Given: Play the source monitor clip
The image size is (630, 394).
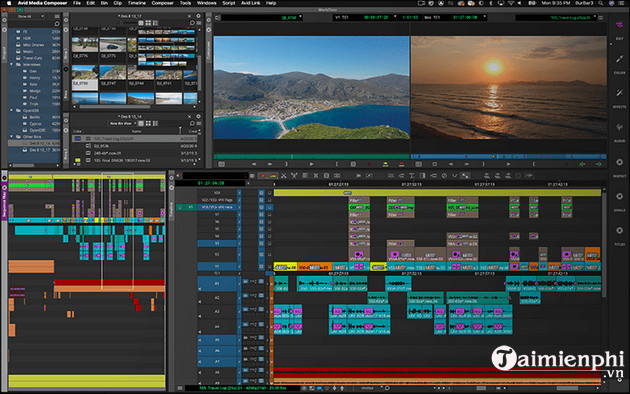Looking at the screenshot, I should coord(311,164).
